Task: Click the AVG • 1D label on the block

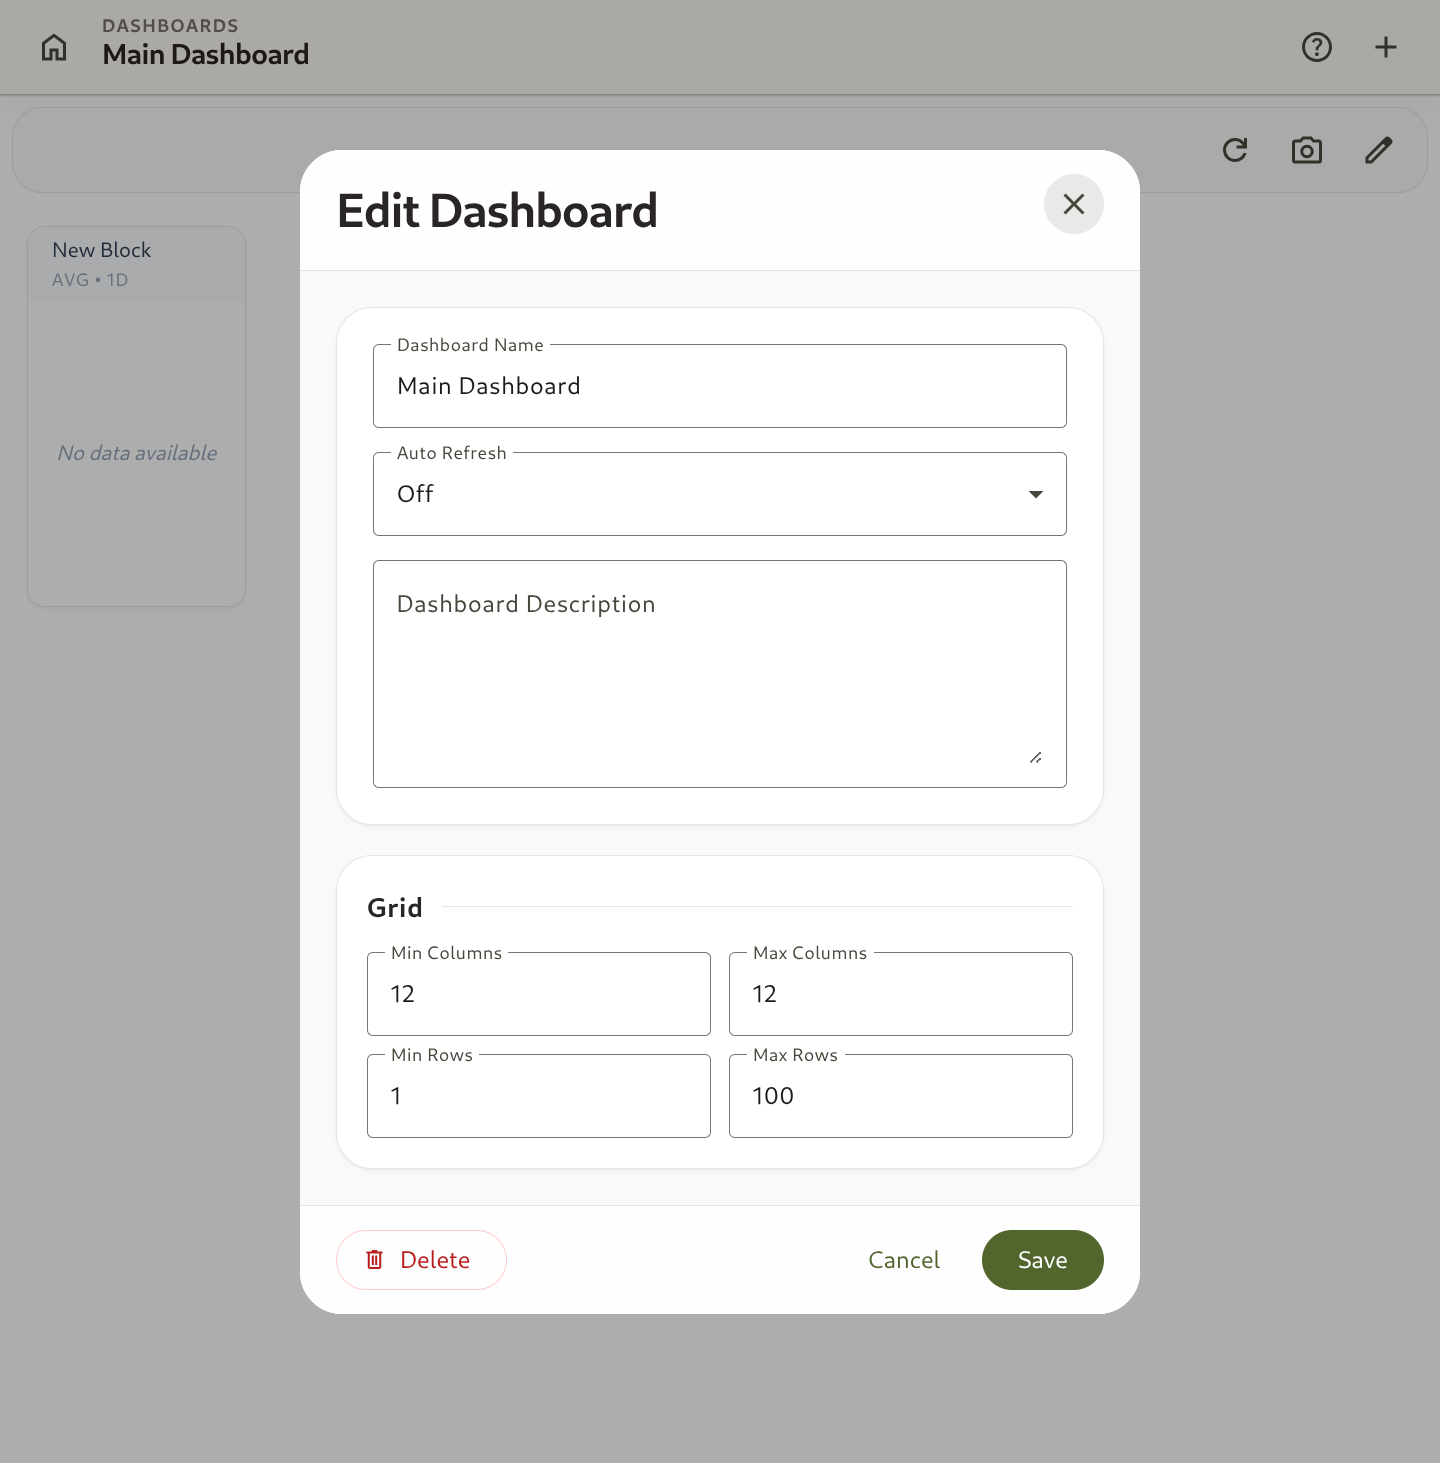Action: [x=90, y=280]
